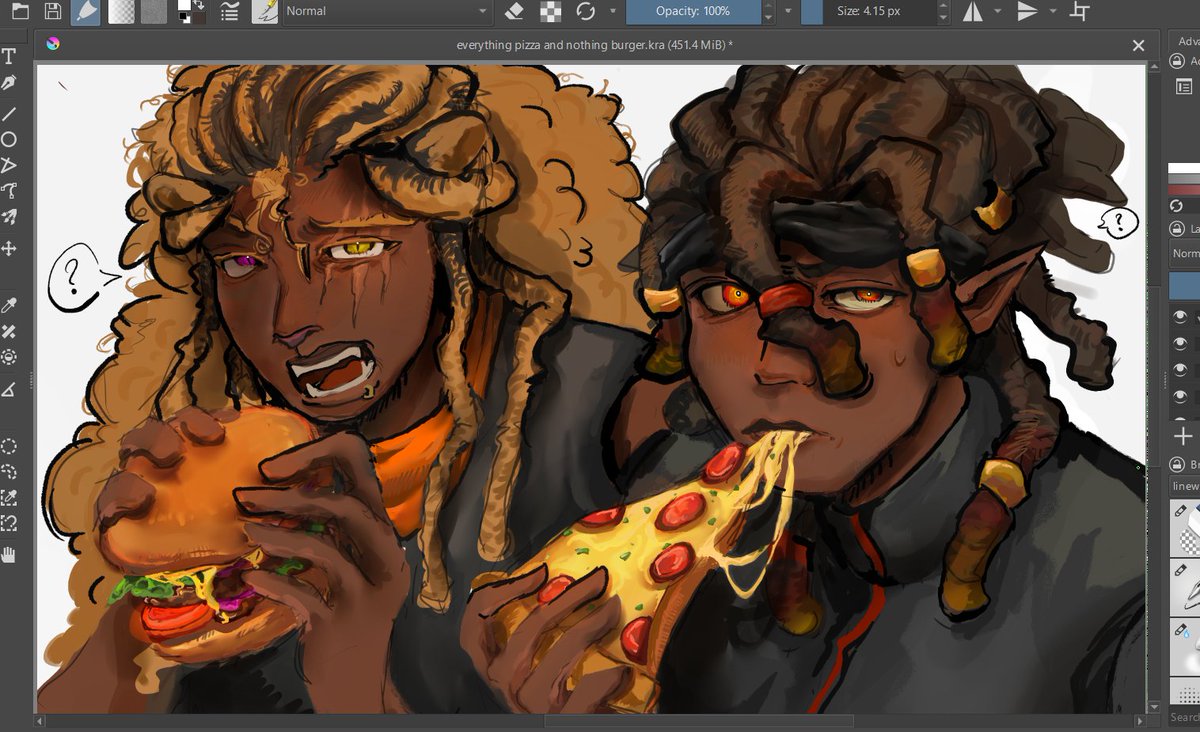Click the canvas horizontal scrollbar
Viewport: 1200px width, 732px height.
coord(698,720)
